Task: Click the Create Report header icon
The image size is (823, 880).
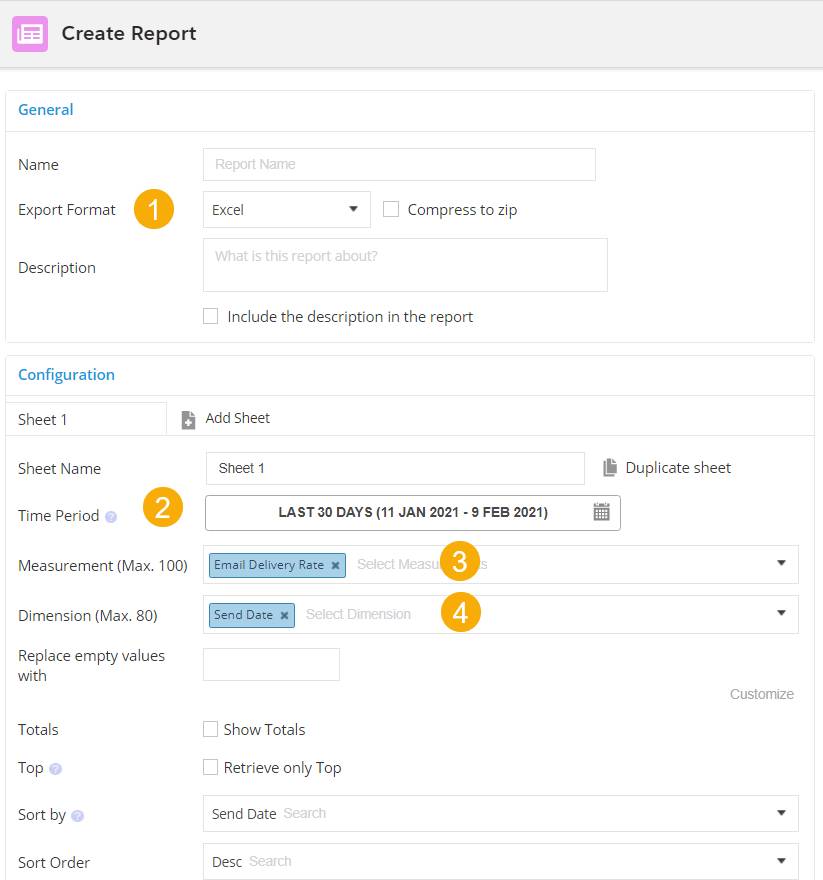Action: [x=30, y=33]
